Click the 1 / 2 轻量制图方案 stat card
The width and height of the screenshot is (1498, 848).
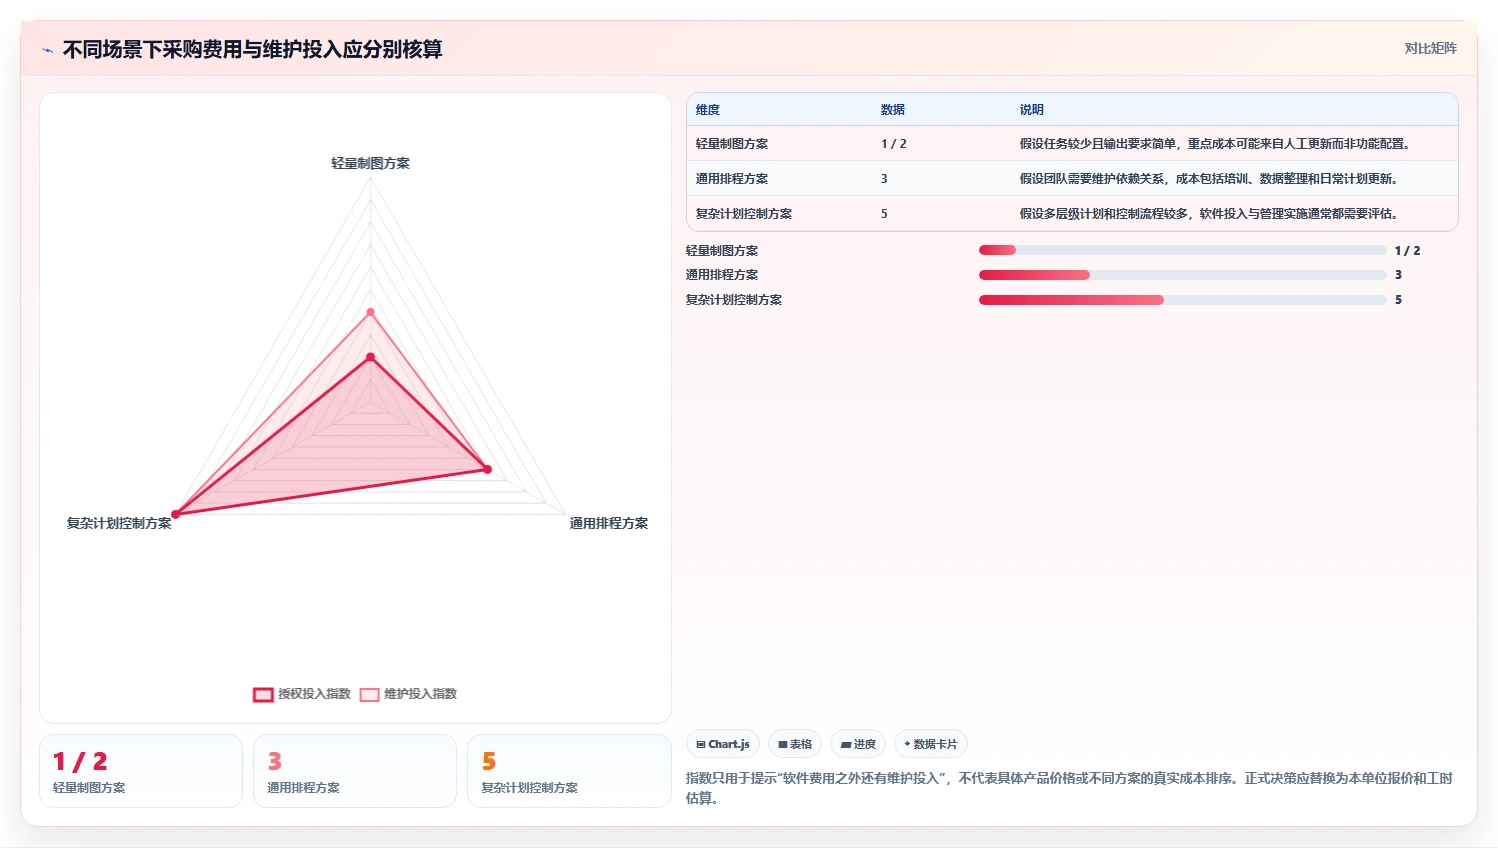[141, 771]
